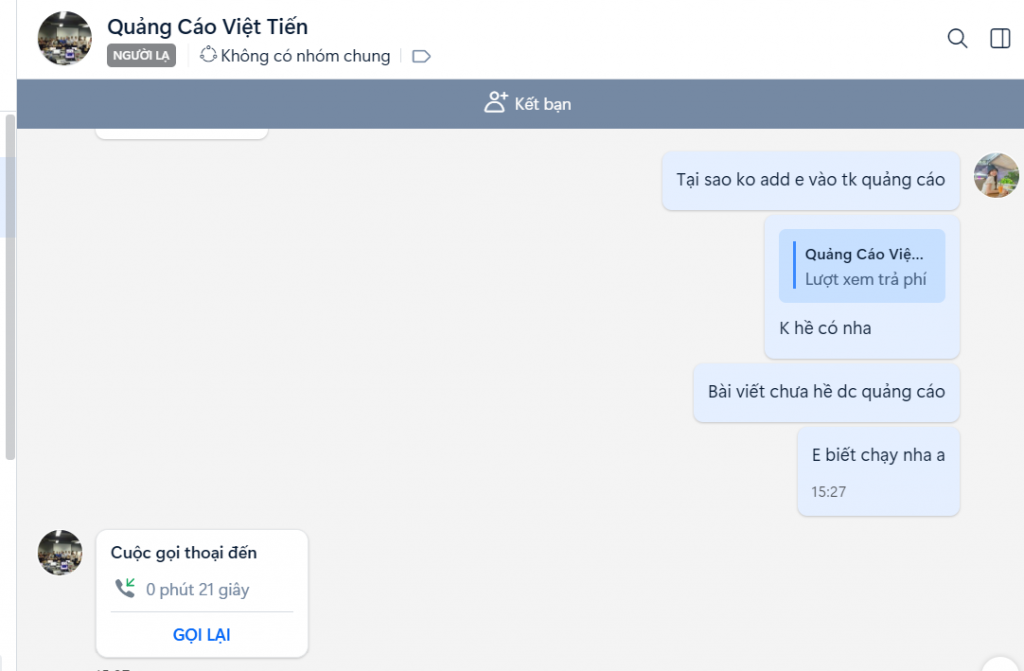1024x671 pixels.
Task: Select message Bài viết chưa hề dc quảng cáo
Action: 826,391
